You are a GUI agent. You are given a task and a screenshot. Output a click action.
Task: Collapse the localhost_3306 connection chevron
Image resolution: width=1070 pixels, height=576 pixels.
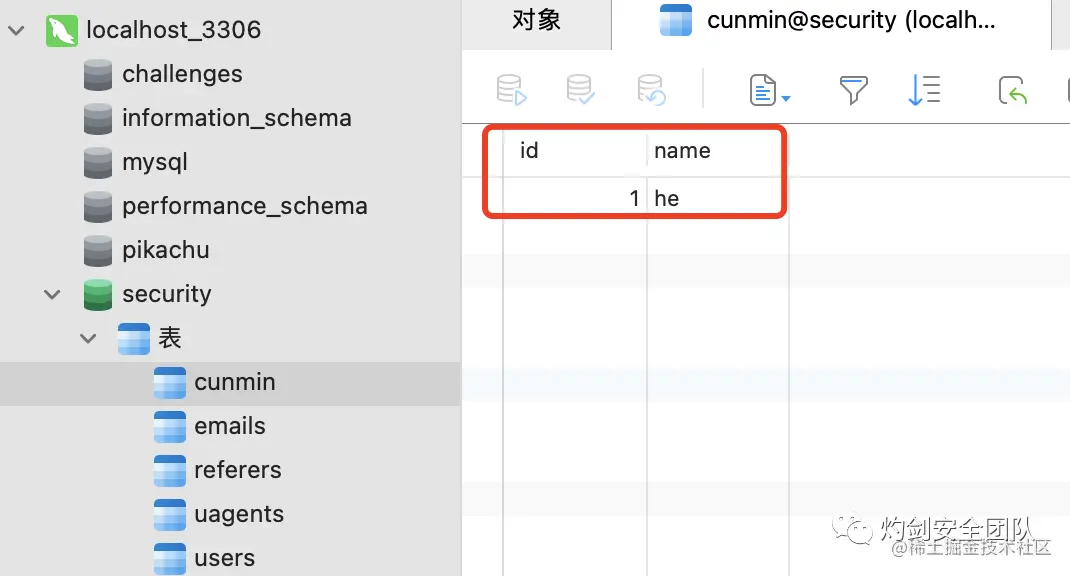16,30
